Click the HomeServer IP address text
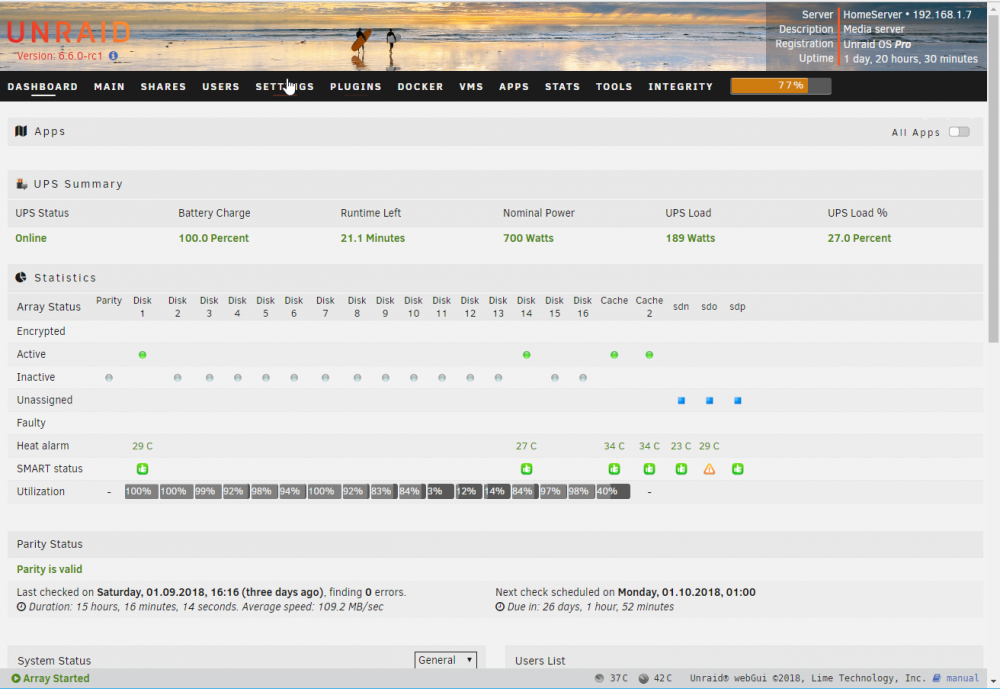 tap(908, 15)
